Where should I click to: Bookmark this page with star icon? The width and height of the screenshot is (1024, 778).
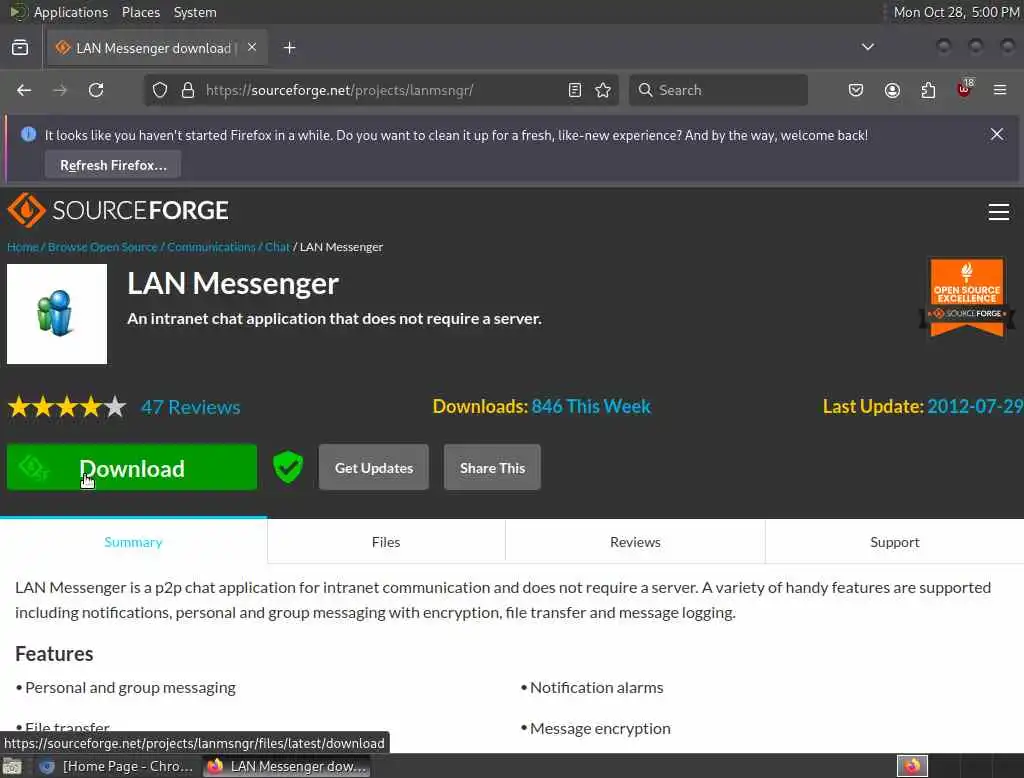[x=603, y=90]
